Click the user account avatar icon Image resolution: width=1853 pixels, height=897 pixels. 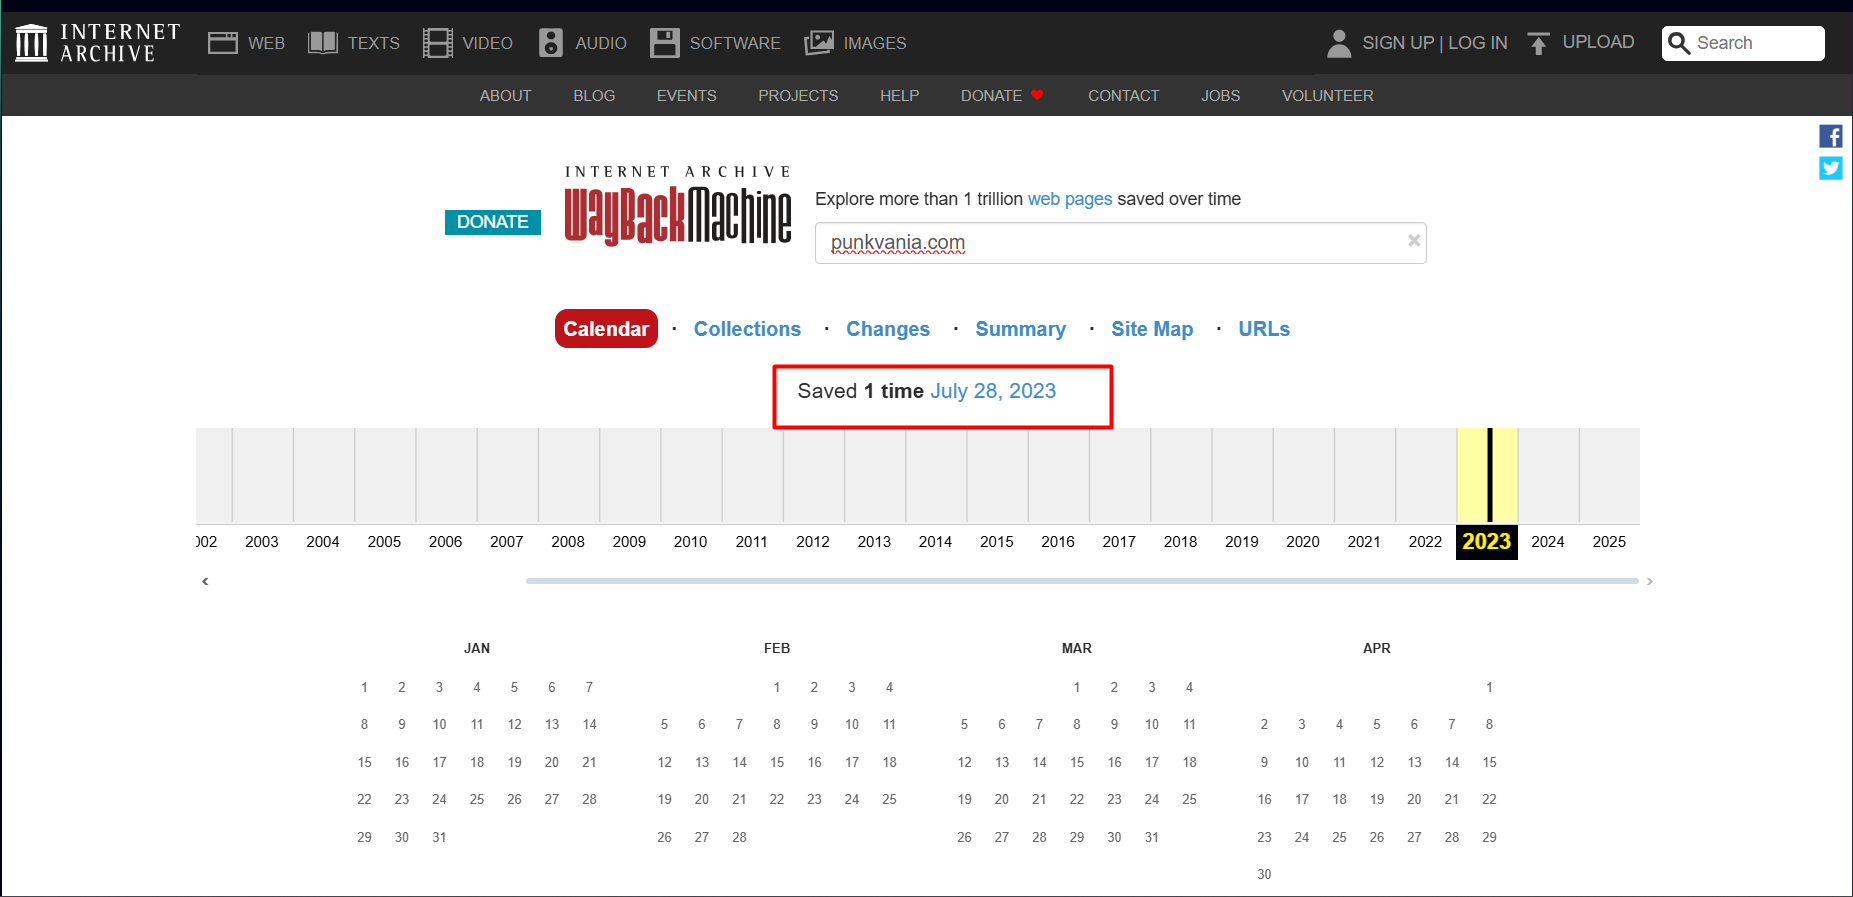tap(1339, 43)
